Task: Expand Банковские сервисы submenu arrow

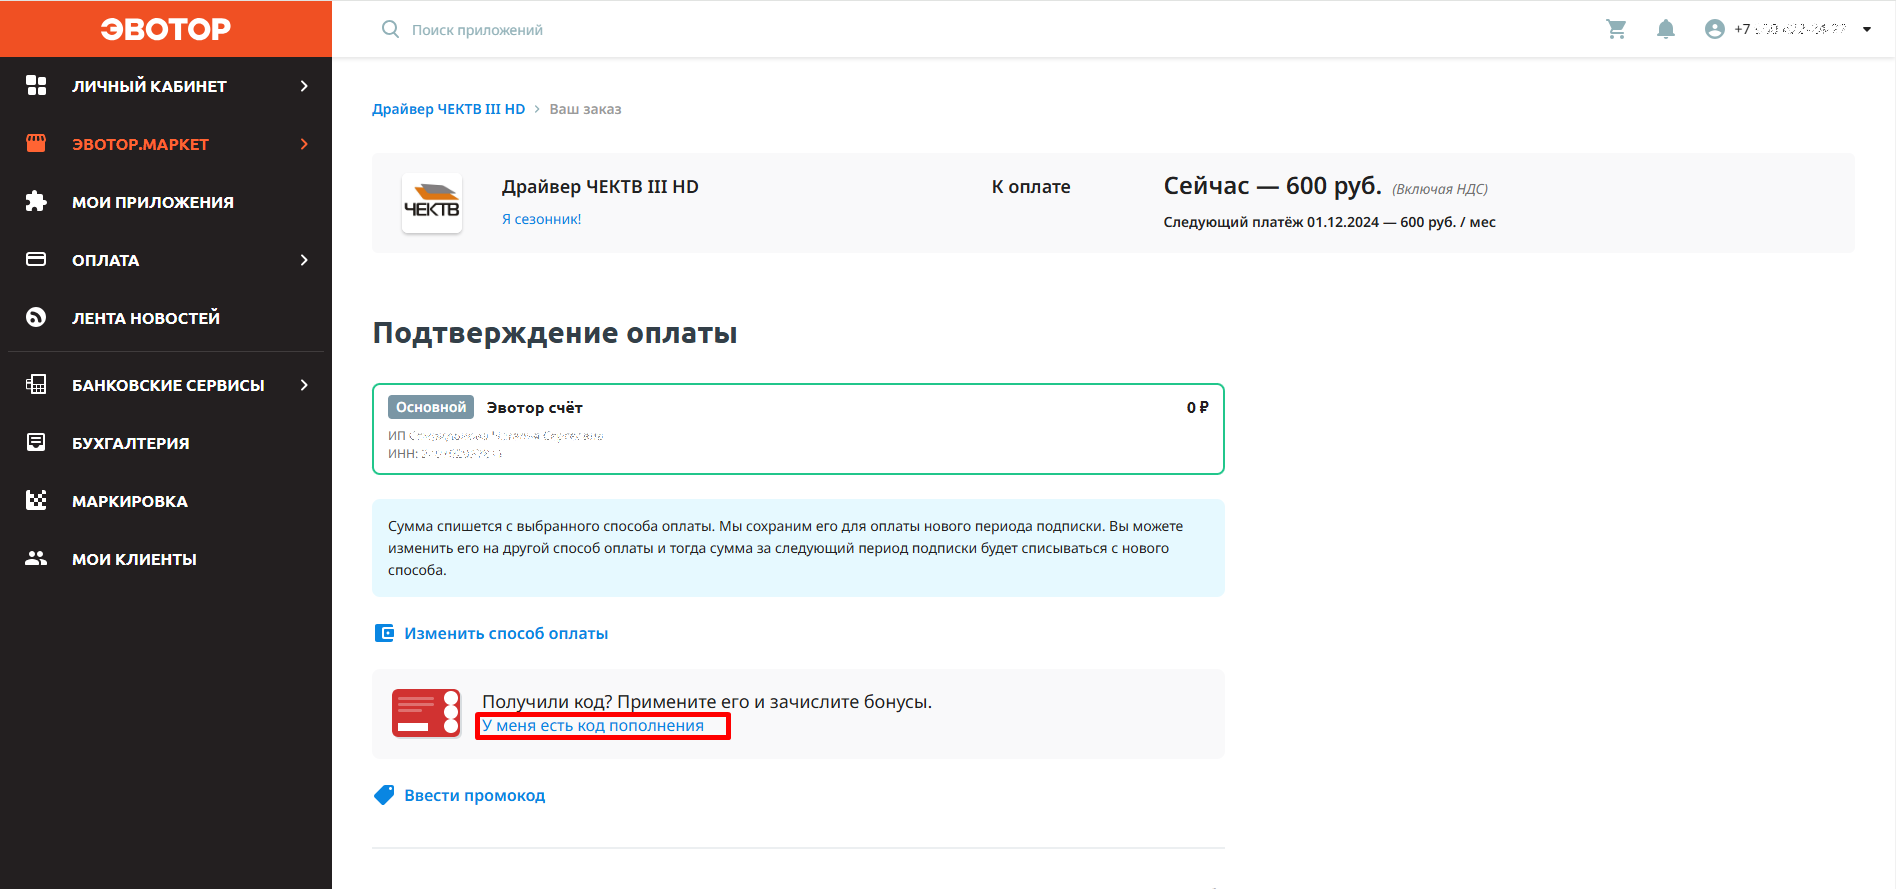Action: click(304, 385)
